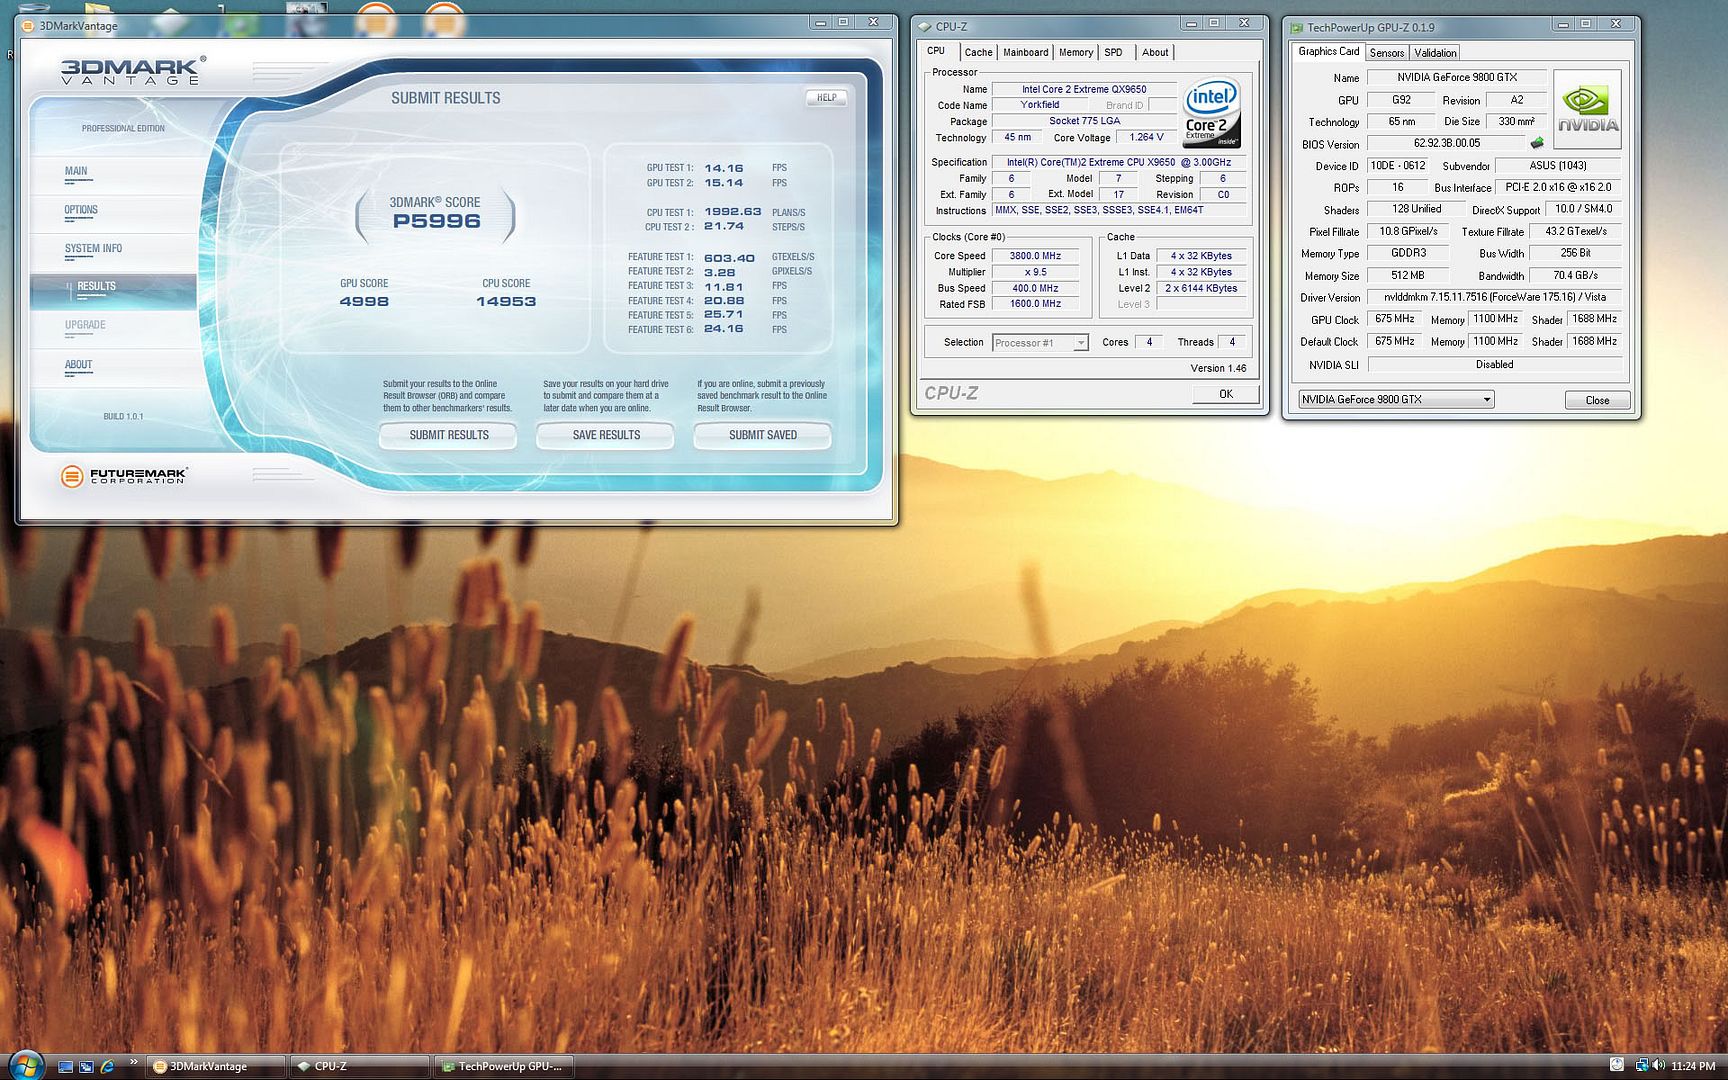The image size is (1728, 1080).
Task: Switch to CPU-Z taskbar button
Action: 360,1066
